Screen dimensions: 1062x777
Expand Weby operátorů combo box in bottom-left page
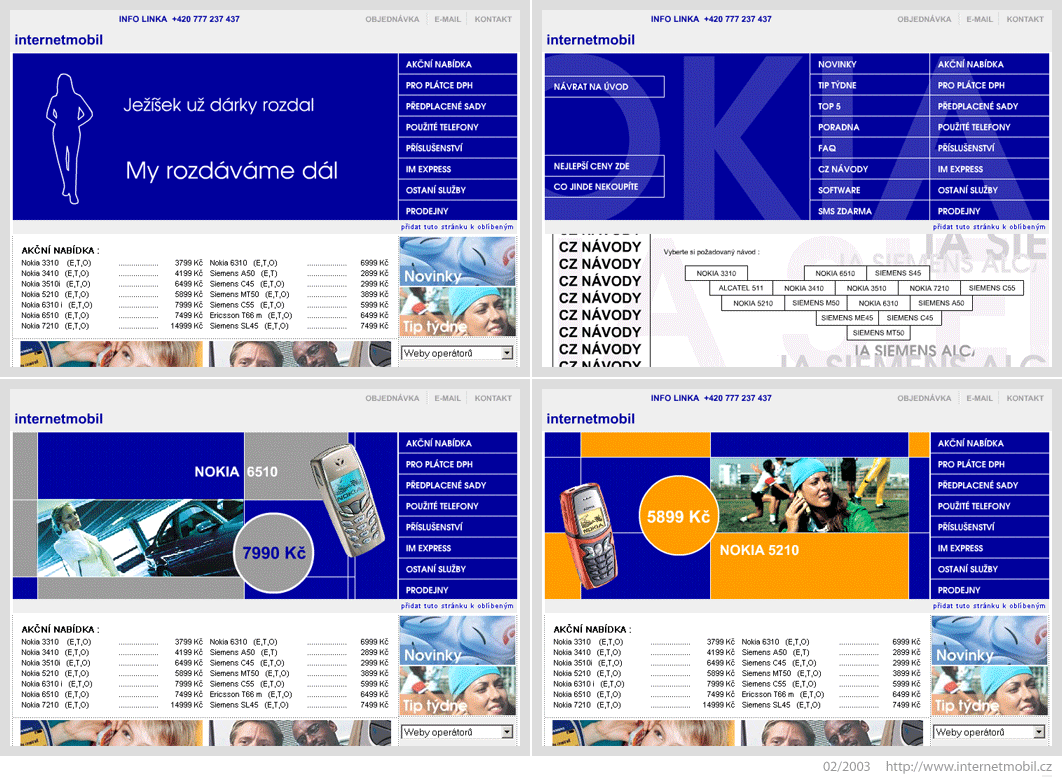457,732
